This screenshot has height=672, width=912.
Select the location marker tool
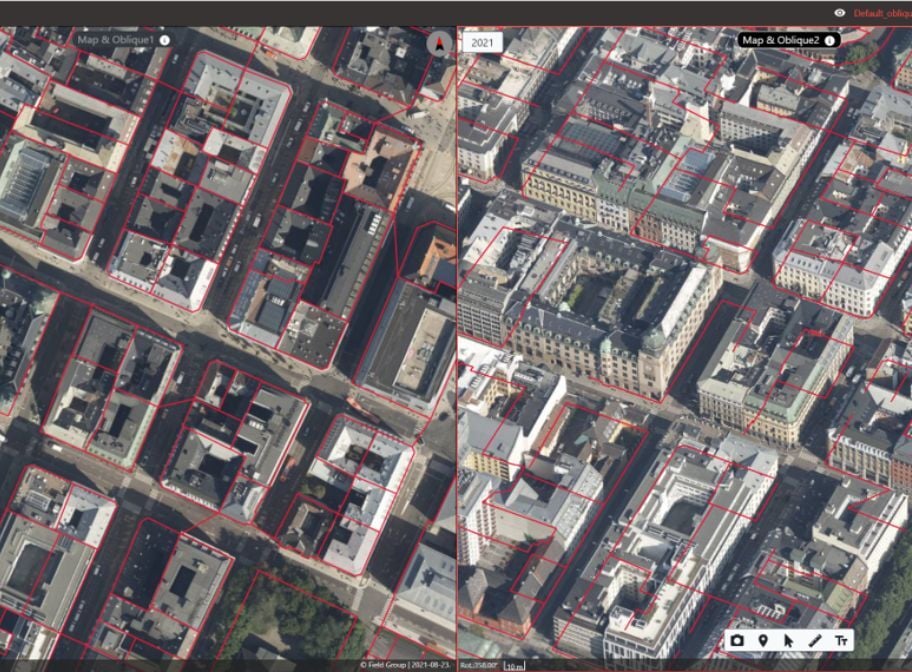[x=763, y=640]
